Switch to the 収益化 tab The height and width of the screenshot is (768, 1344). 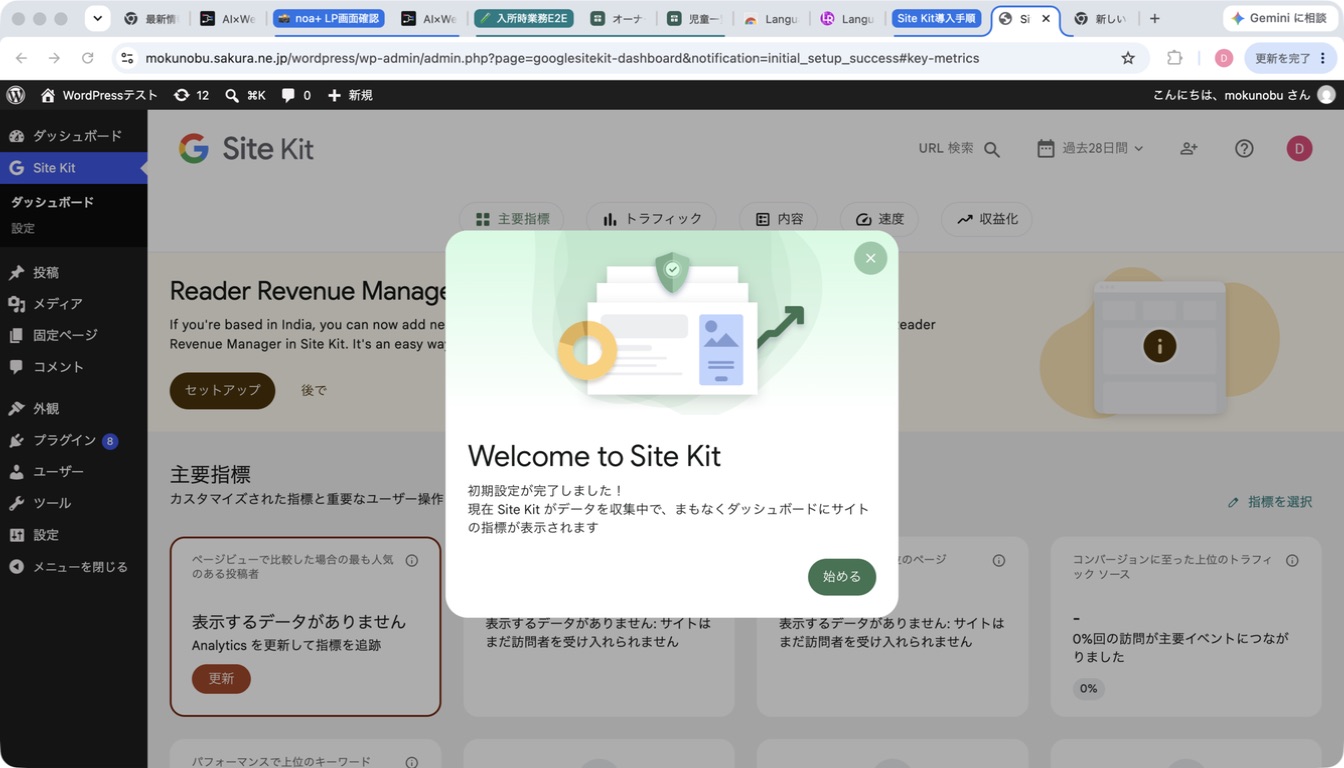click(987, 219)
